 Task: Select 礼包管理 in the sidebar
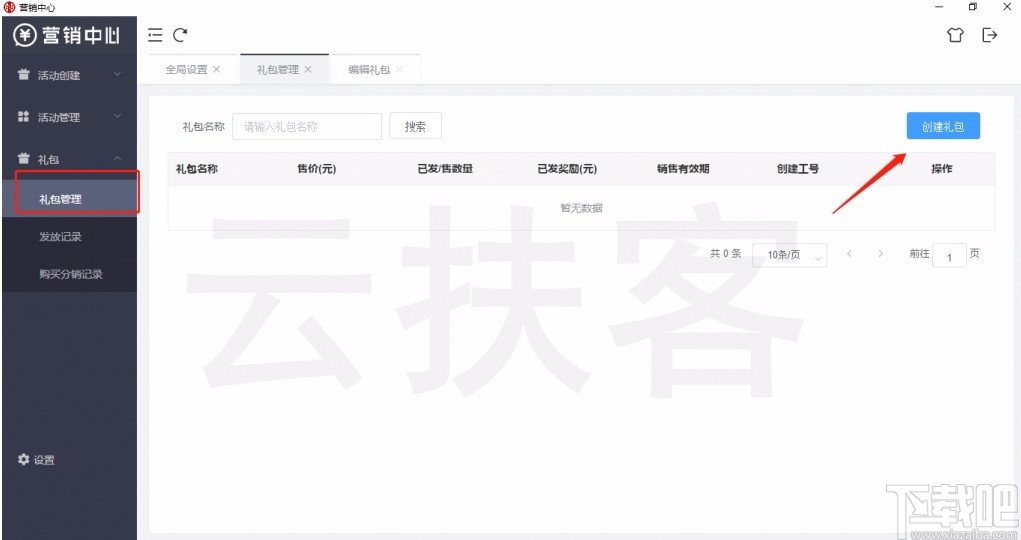pyautogui.click(x=70, y=199)
